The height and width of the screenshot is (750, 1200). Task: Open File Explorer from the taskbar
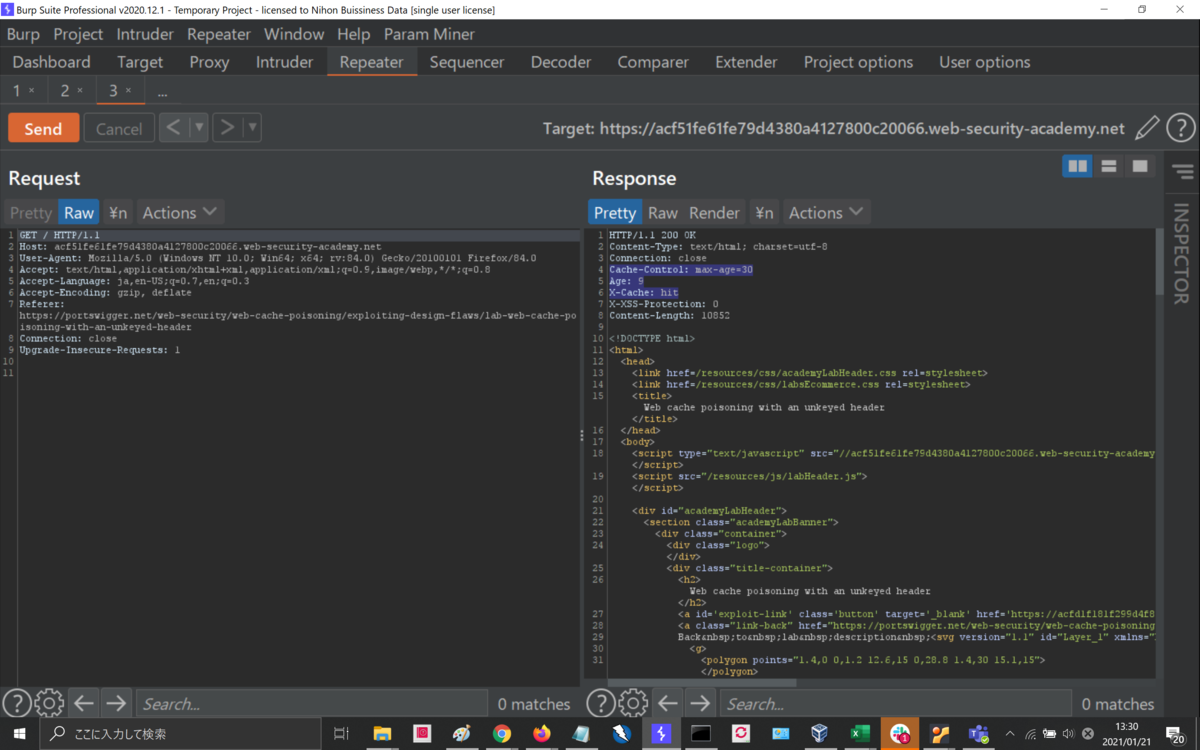(x=382, y=733)
